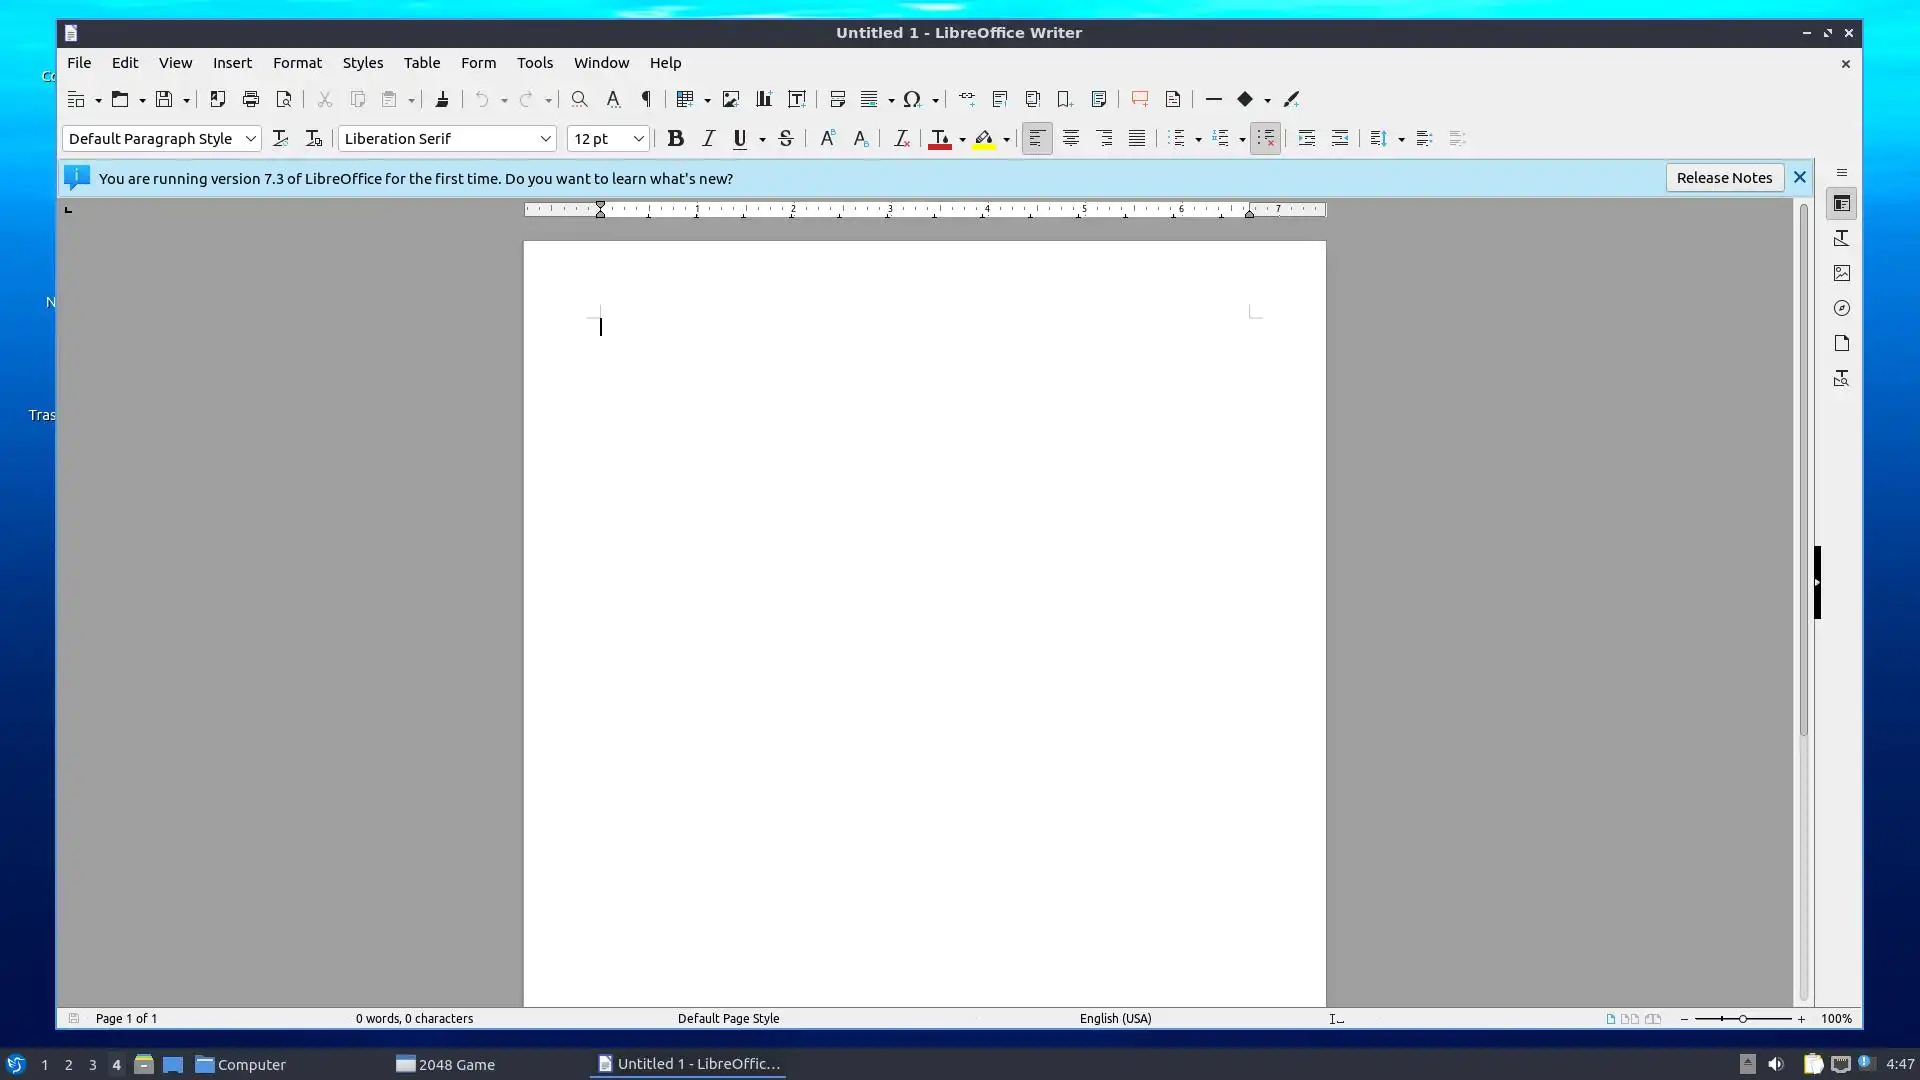Screen dimensions: 1920x1080
Task: Open the font size dropdown
Action: click(x=638, y=139)
